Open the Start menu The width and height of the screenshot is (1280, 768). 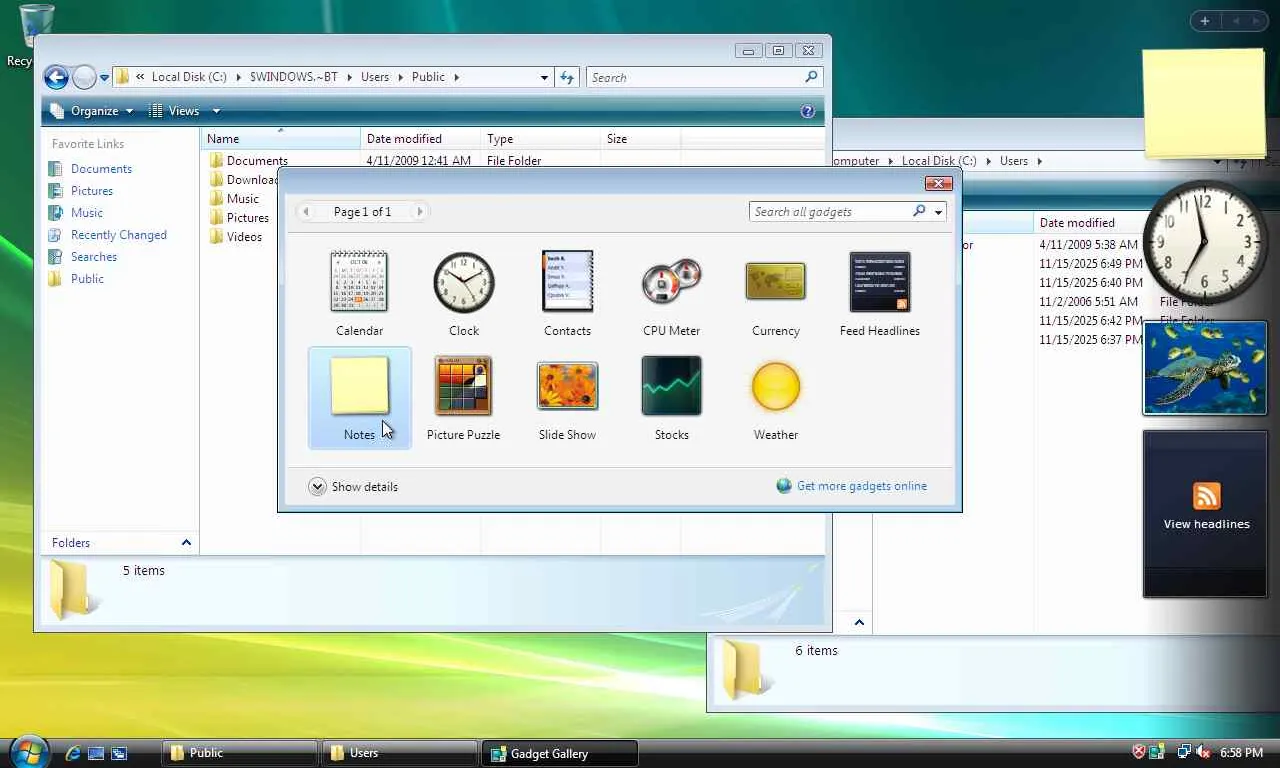[28, 752]
